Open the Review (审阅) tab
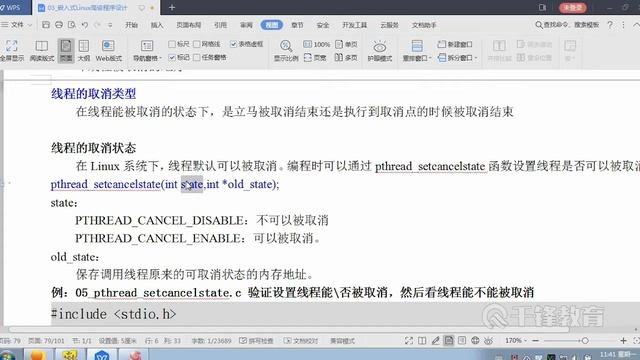Viewport: 640px width, 360px height. tap(246, 25)
